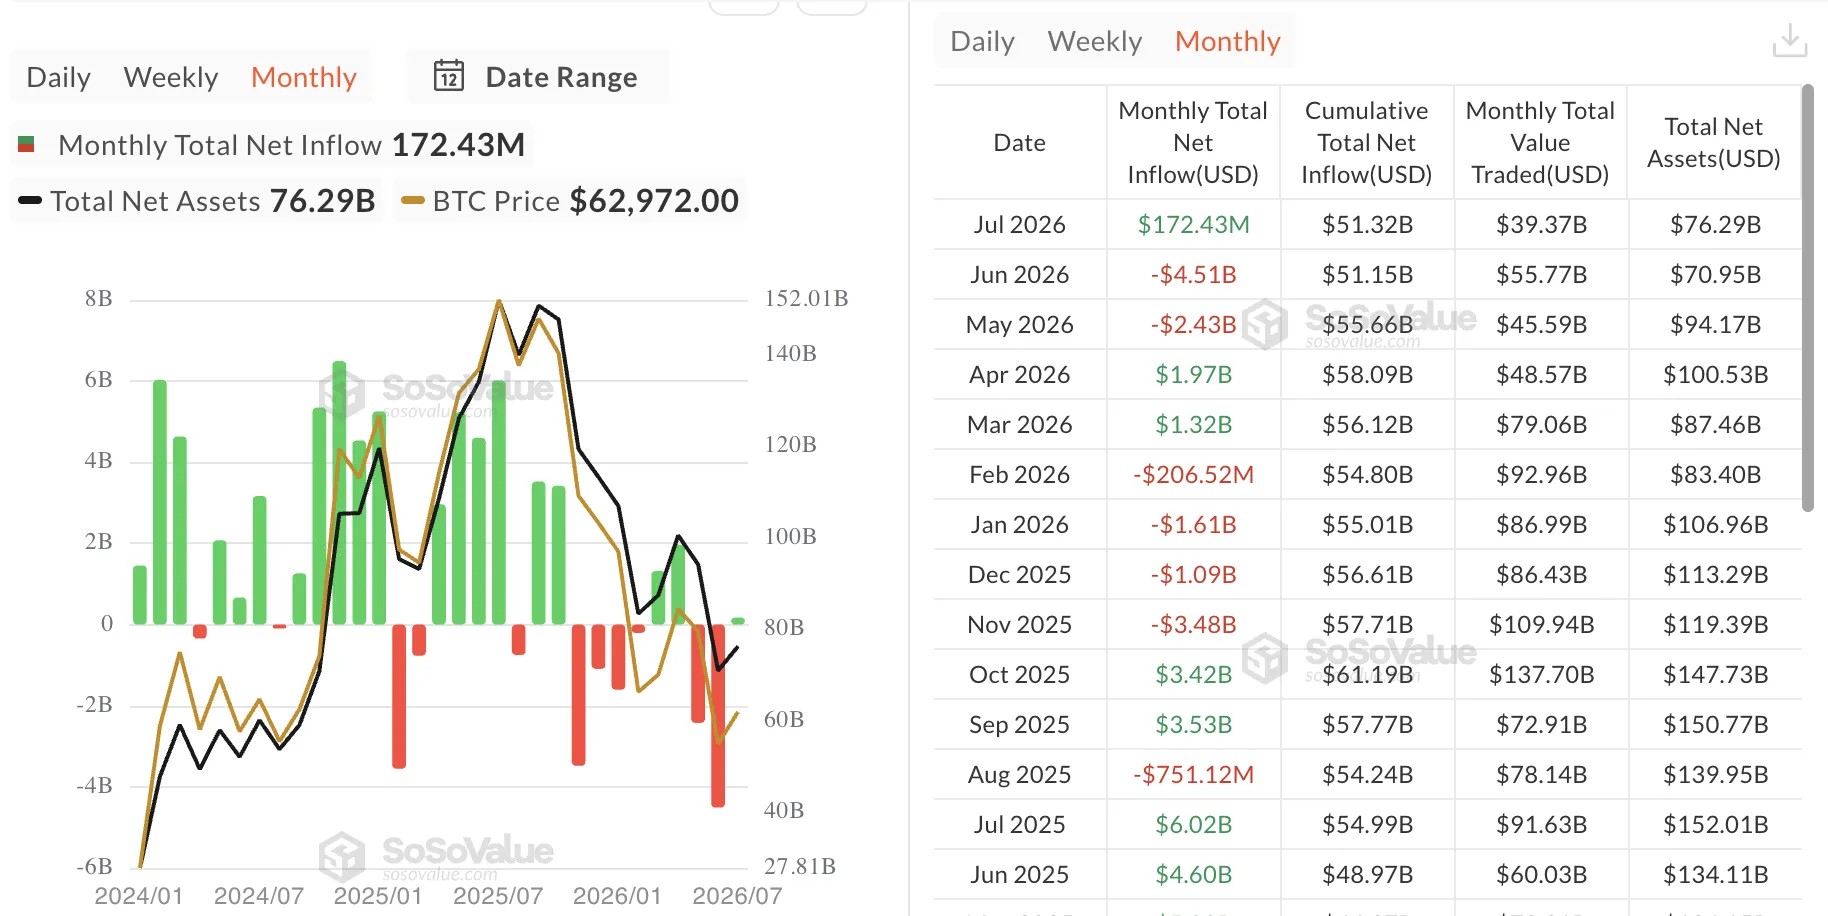Toggle the BTC Price legend series
1828x916 pixels.
point(570,201)
